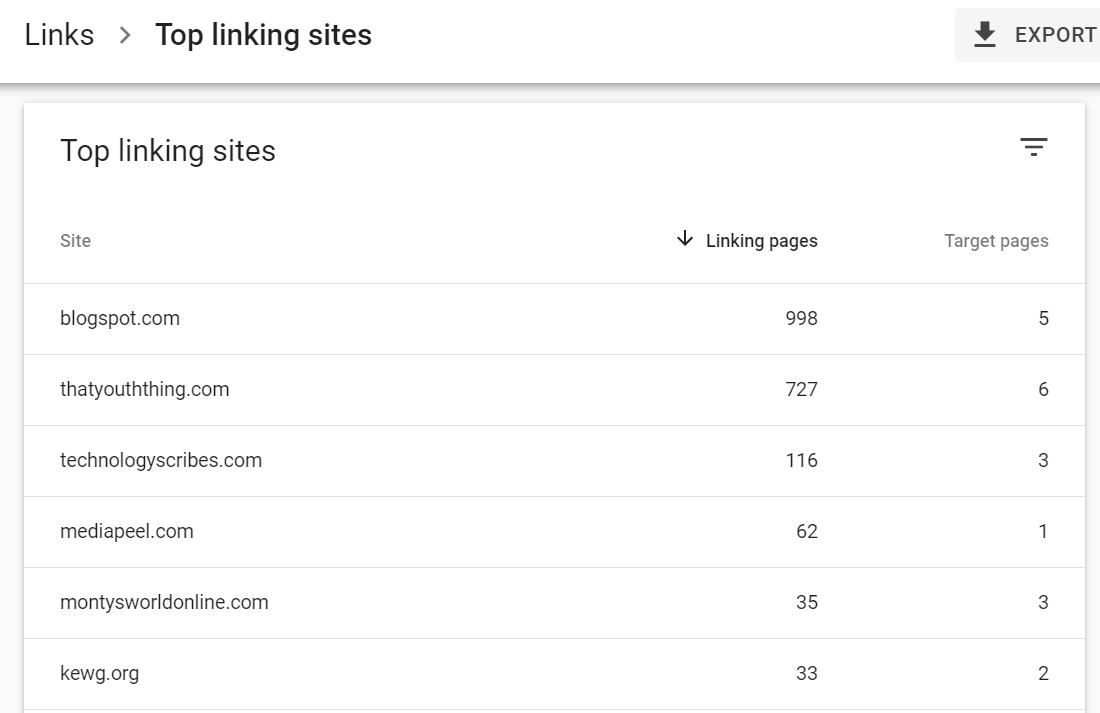1100x713 pixels.
Task: Select montysworldonline.com site entry
Action: tap(164, 602)
